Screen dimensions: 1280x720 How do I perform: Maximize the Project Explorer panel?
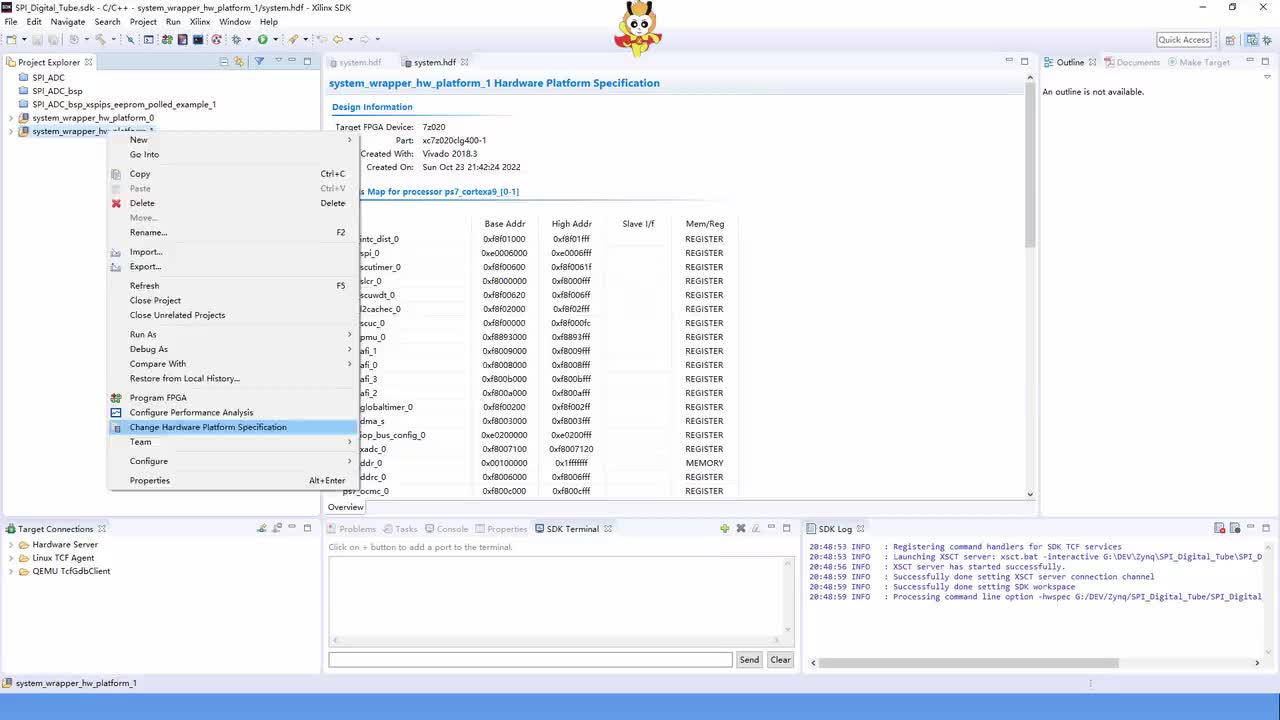point(307,62)
